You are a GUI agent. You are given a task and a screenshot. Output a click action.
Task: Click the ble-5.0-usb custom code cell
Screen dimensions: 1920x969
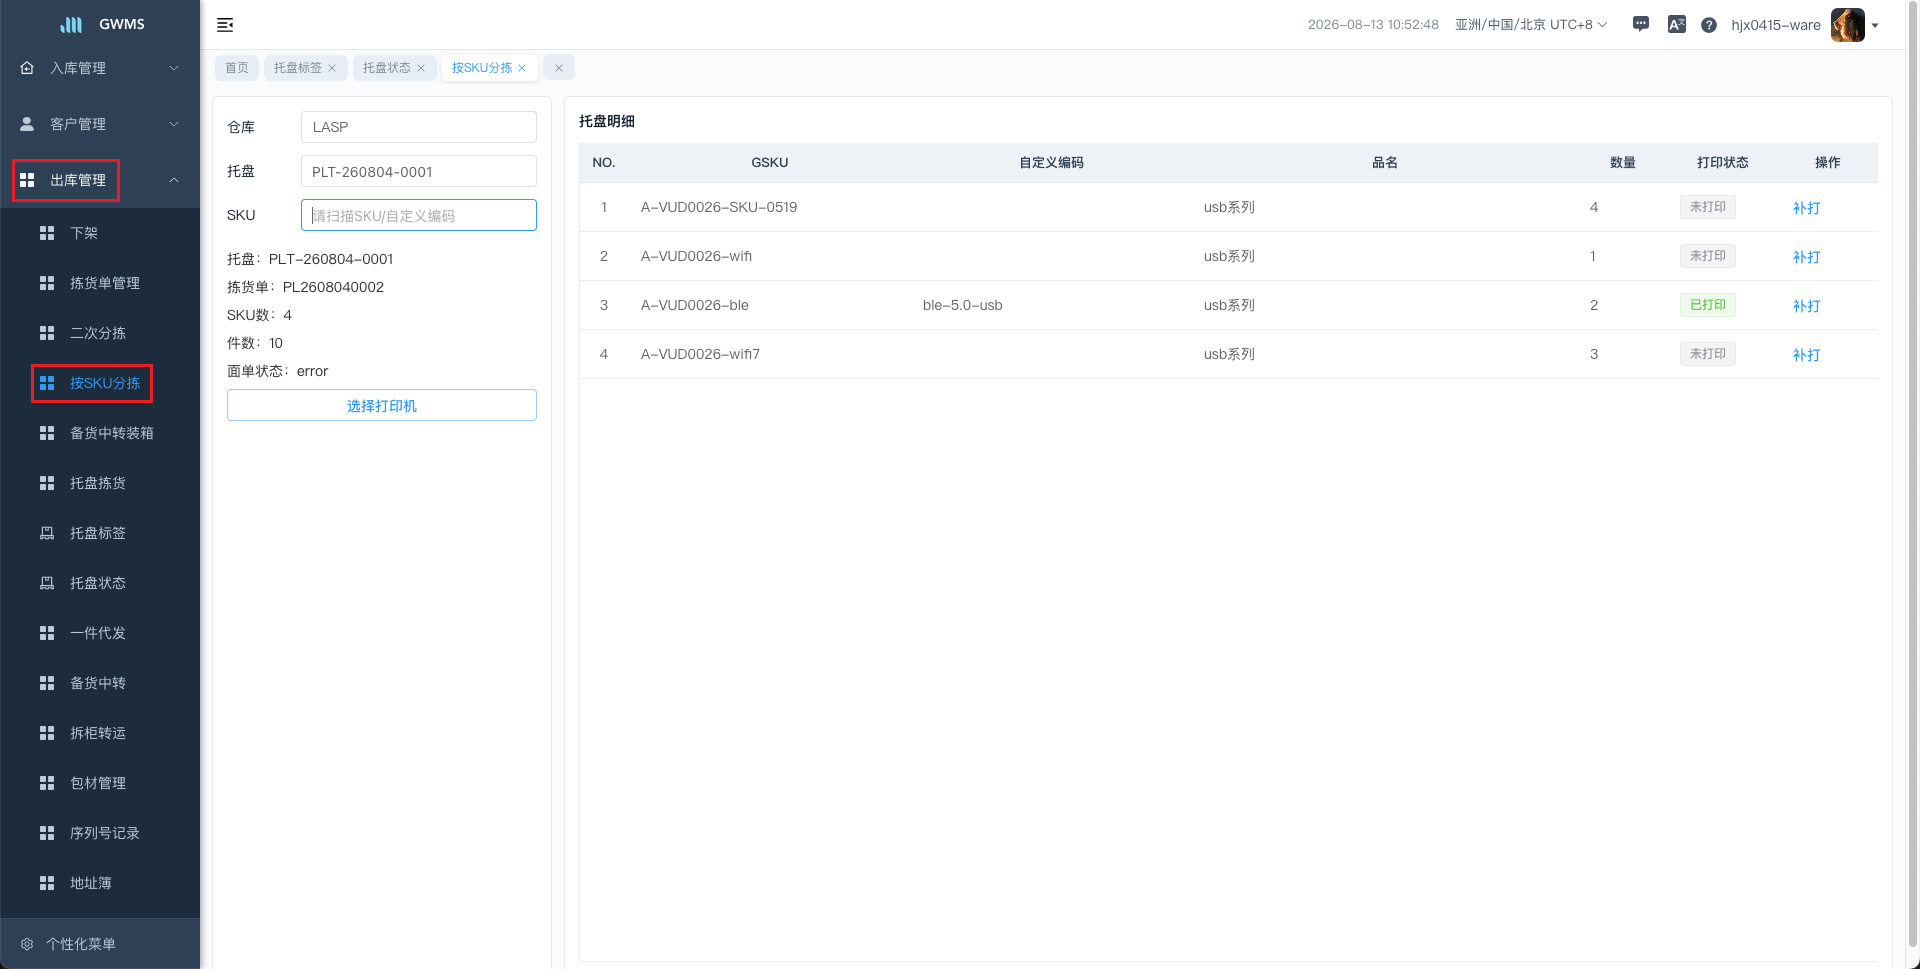coord(962,305)
